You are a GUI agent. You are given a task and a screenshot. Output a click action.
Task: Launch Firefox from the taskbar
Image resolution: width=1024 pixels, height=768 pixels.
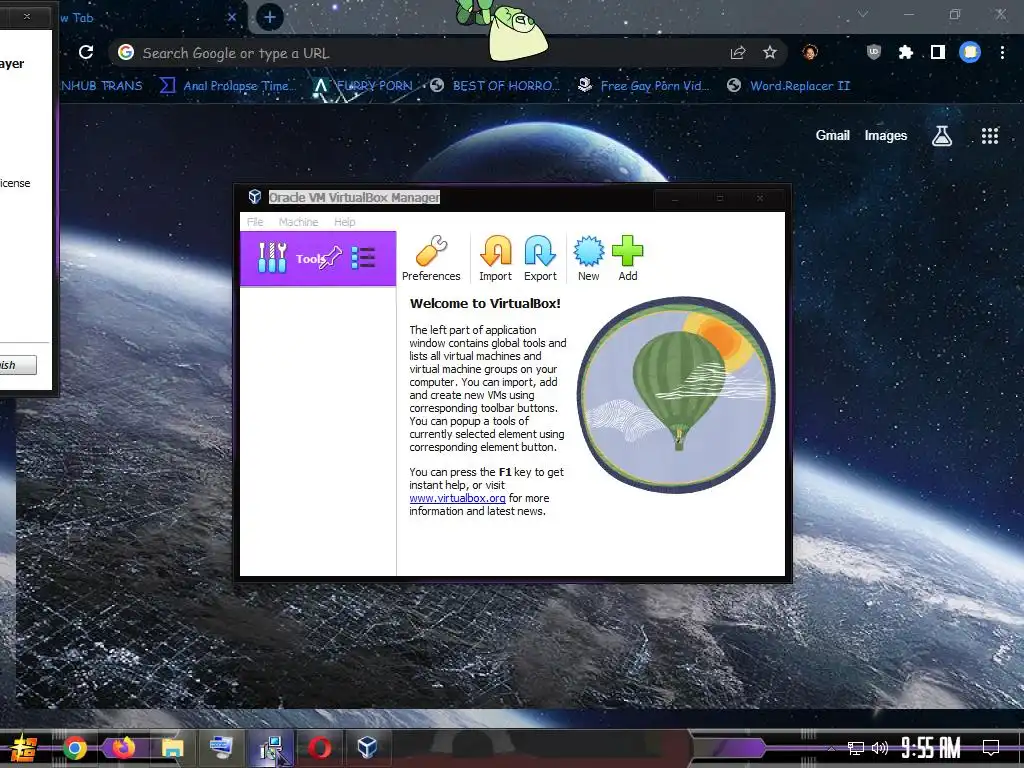point(123,747)
